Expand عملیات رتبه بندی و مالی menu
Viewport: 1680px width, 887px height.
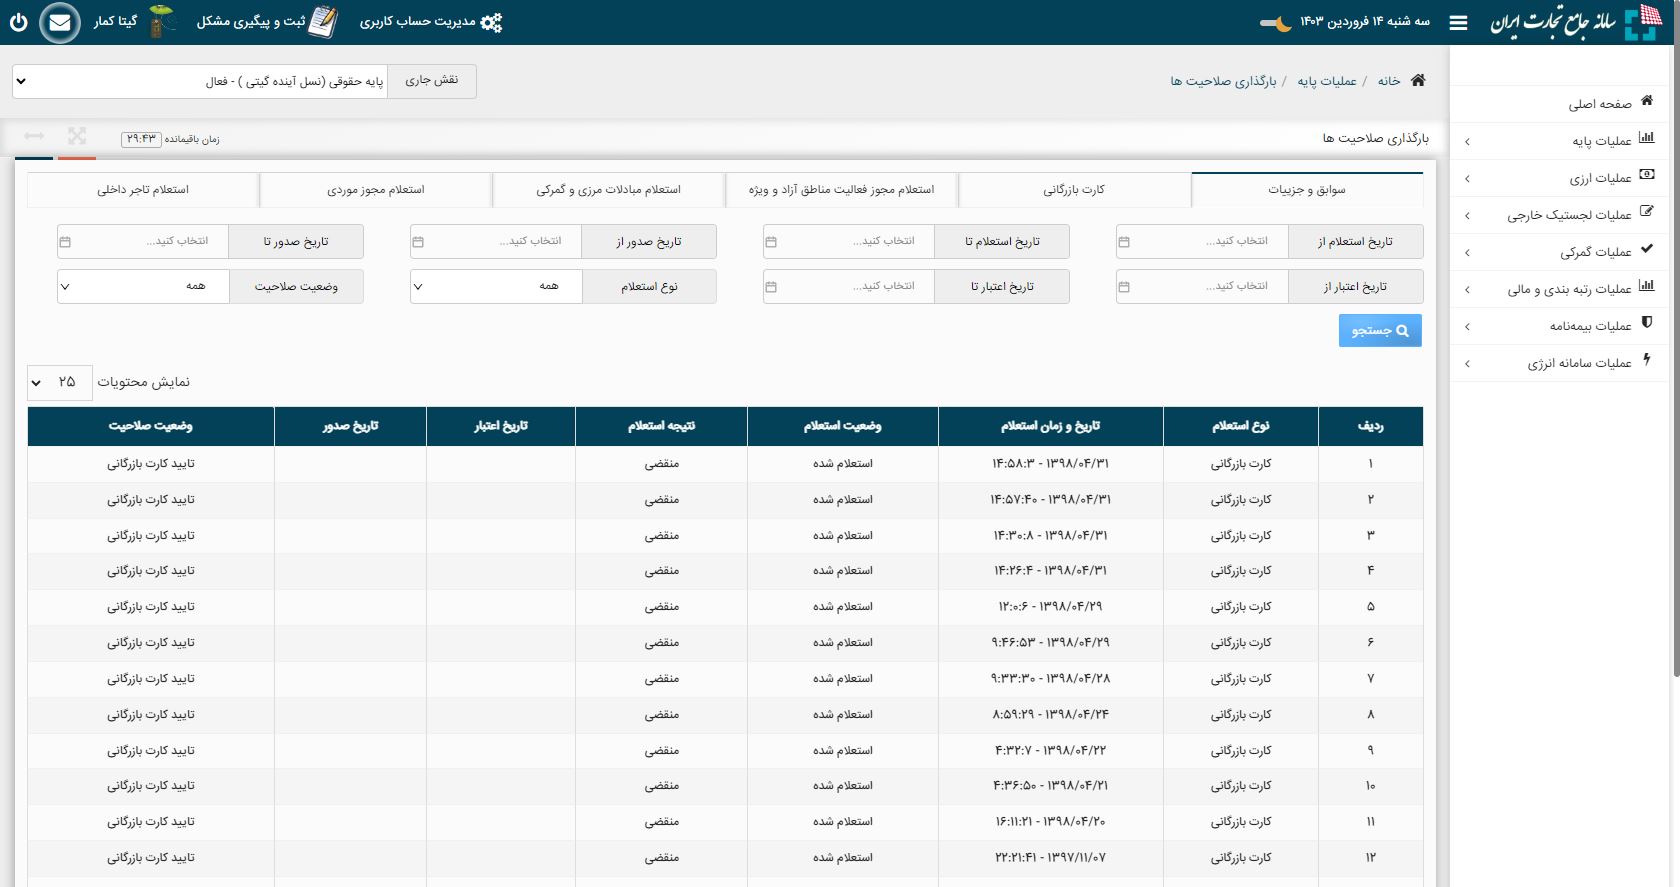tap(1560, 289)
